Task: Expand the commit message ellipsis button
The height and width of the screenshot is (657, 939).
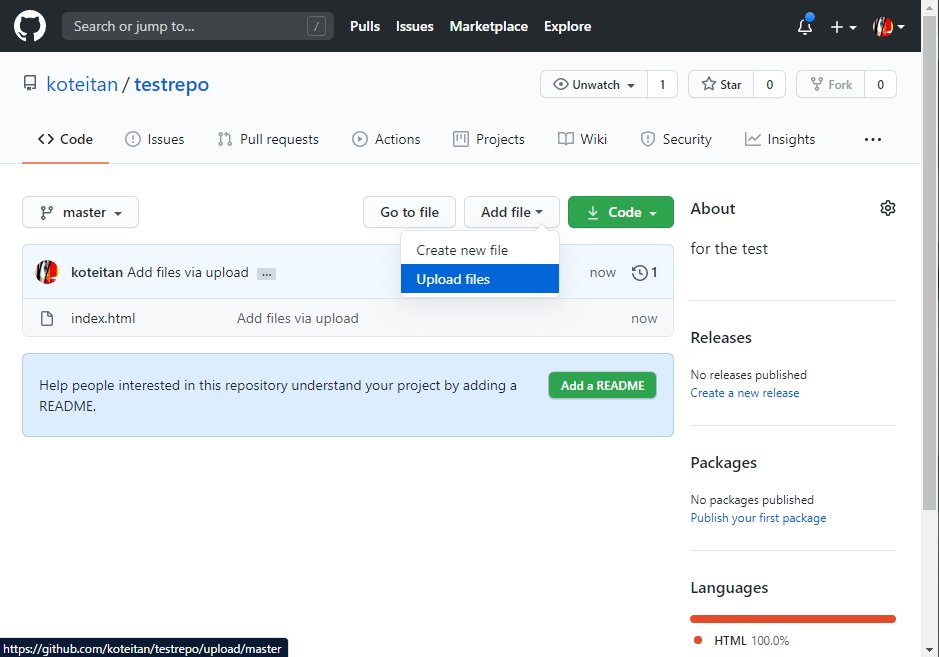Action: coord(266,273)
